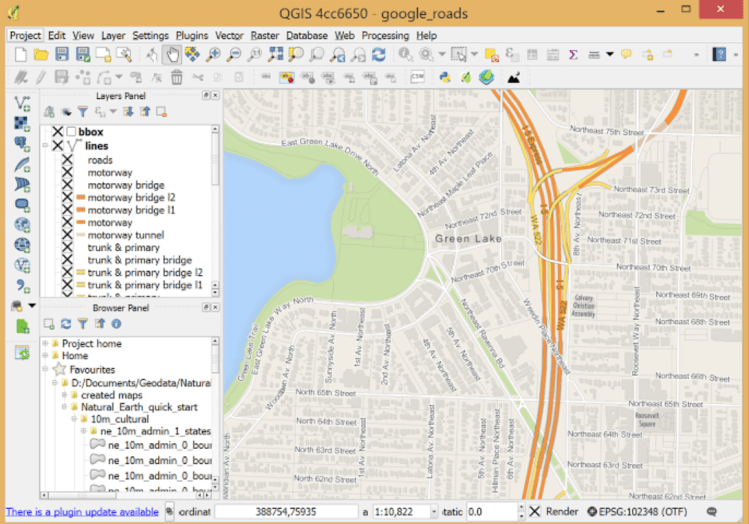The height and width of the screenshot is (524, 749).
Task: Click the EPSG:102348 (OTF) CRS button
Action: [642, 512]
